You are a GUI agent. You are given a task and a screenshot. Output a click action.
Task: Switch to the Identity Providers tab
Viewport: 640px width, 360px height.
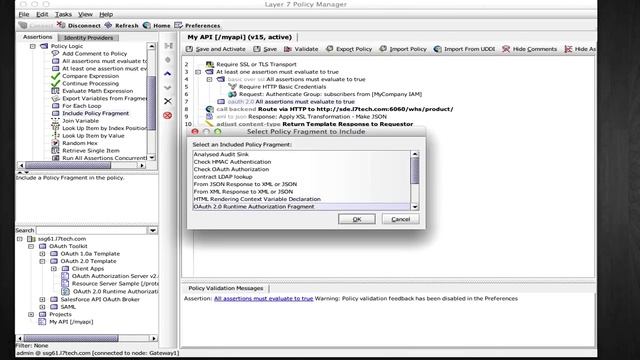point(88,38)
